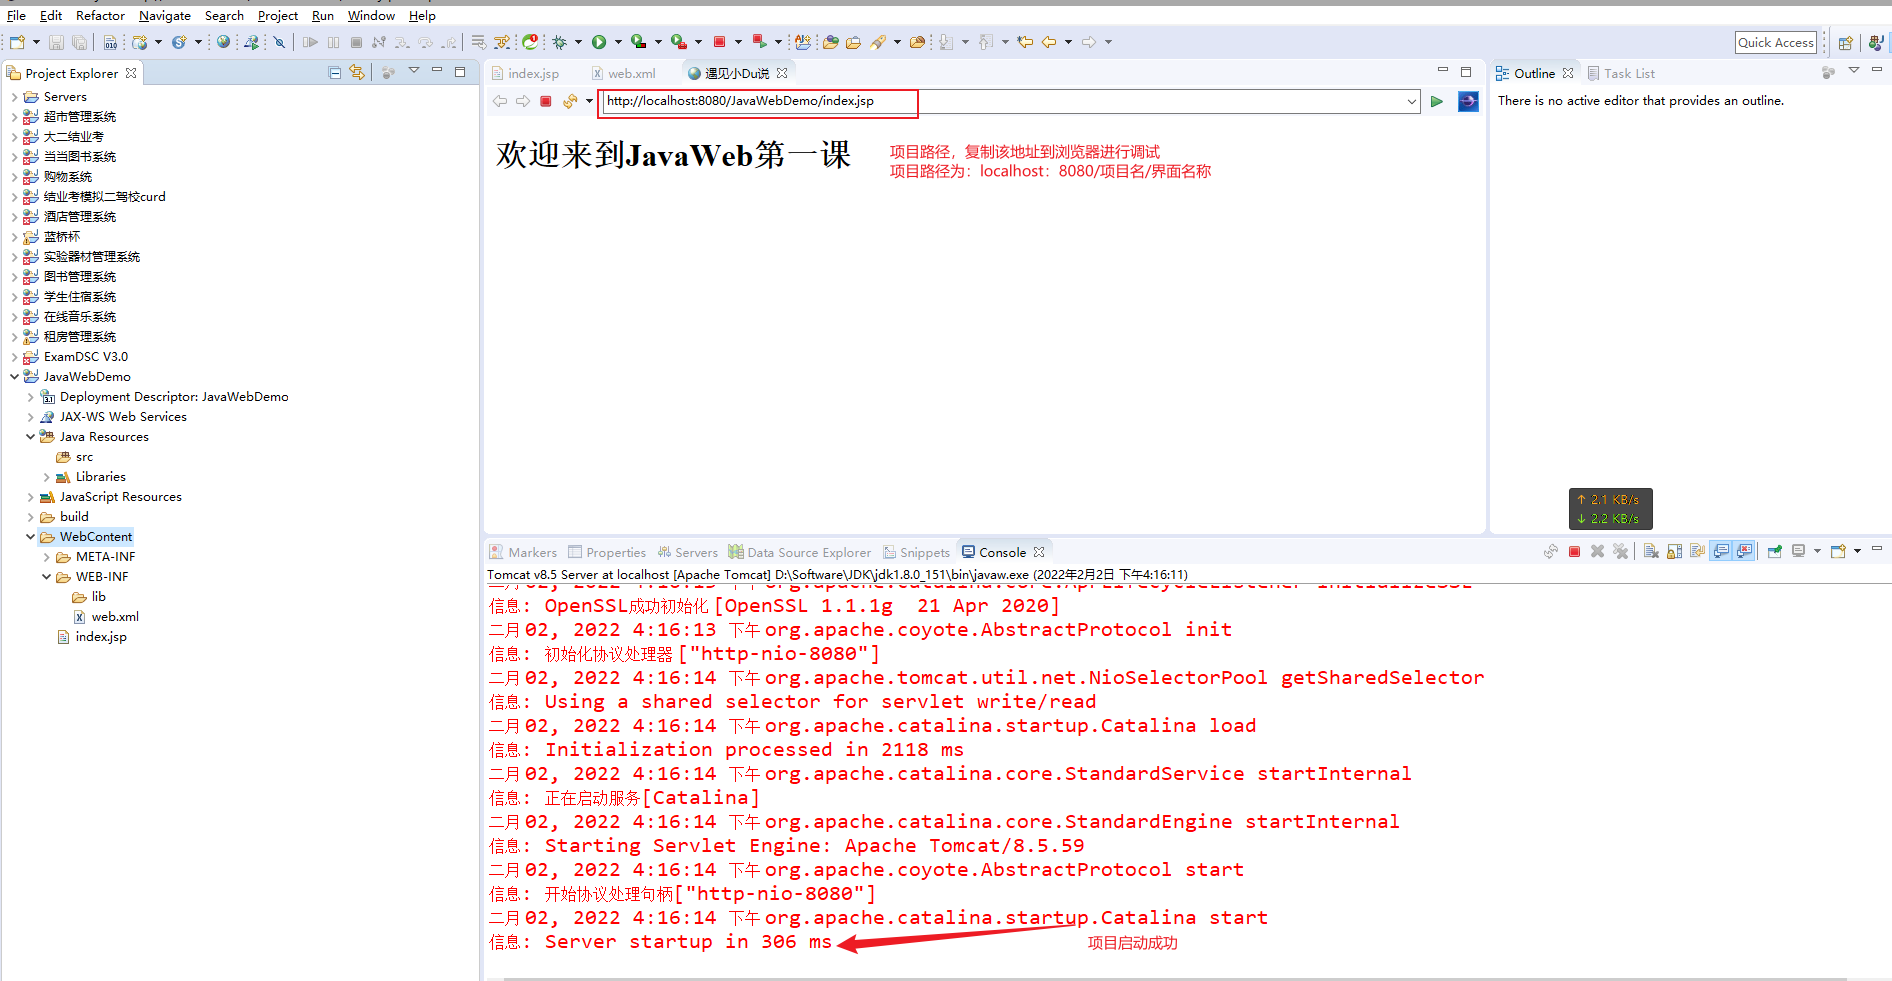
Task: Expand the Libraries node
Action: (46, 477)
